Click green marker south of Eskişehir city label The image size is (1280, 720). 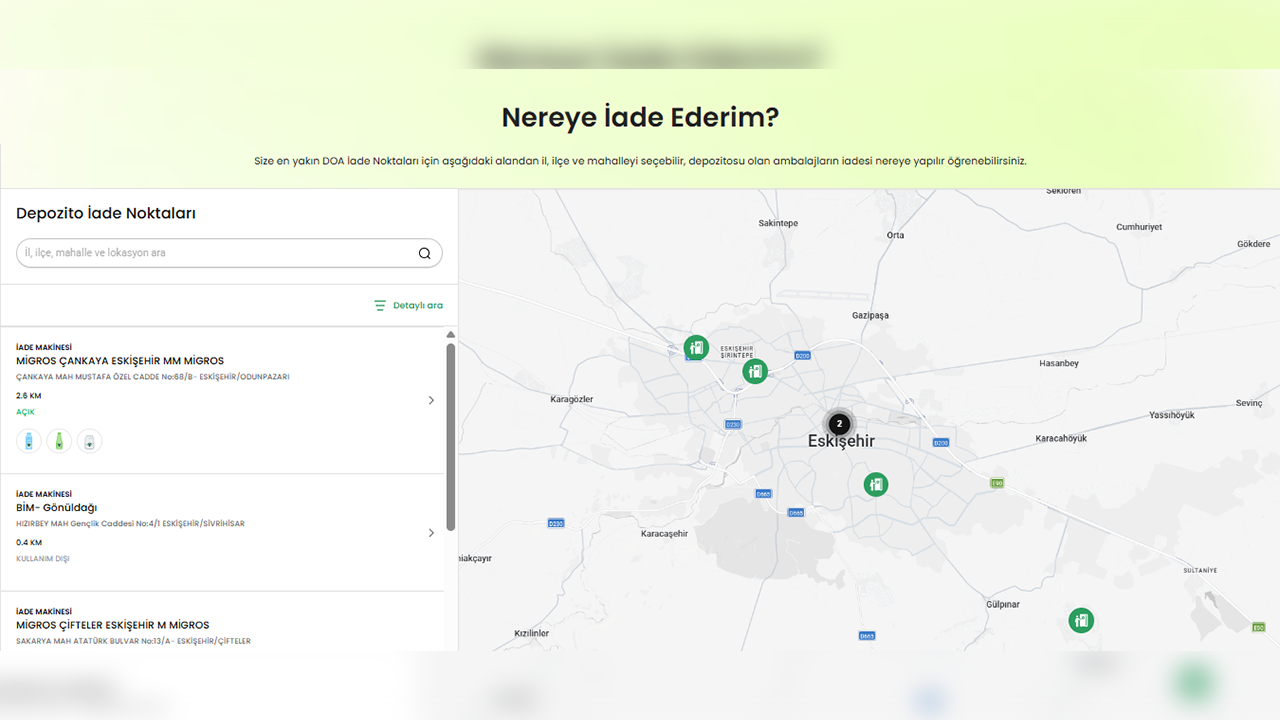[876, 485]
